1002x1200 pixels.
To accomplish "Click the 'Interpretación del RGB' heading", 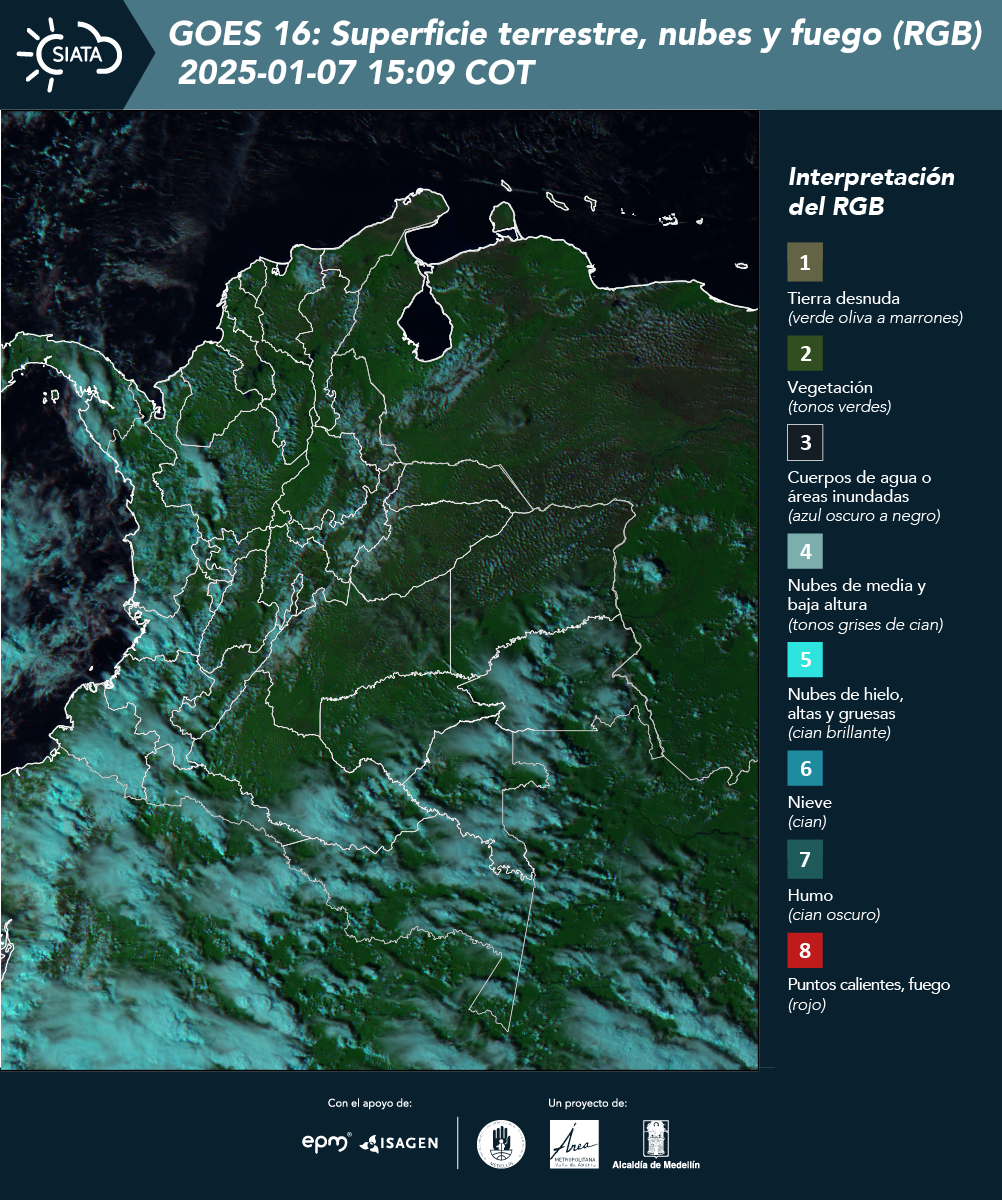I will click(x=871, y=191).
